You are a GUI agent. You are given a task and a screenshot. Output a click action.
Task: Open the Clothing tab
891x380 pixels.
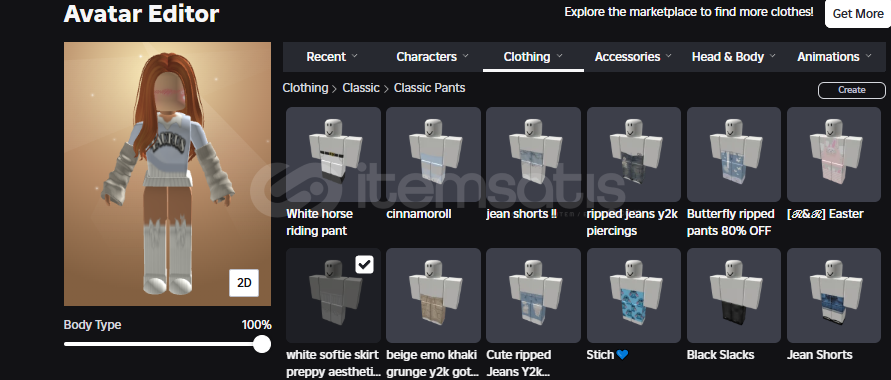[x=533, y=57]
